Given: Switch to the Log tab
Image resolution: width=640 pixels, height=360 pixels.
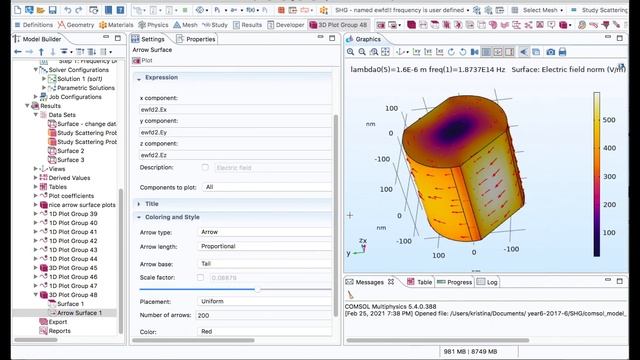Looking at the screenshot, I should pyautogui.click(x=487, y=282).
